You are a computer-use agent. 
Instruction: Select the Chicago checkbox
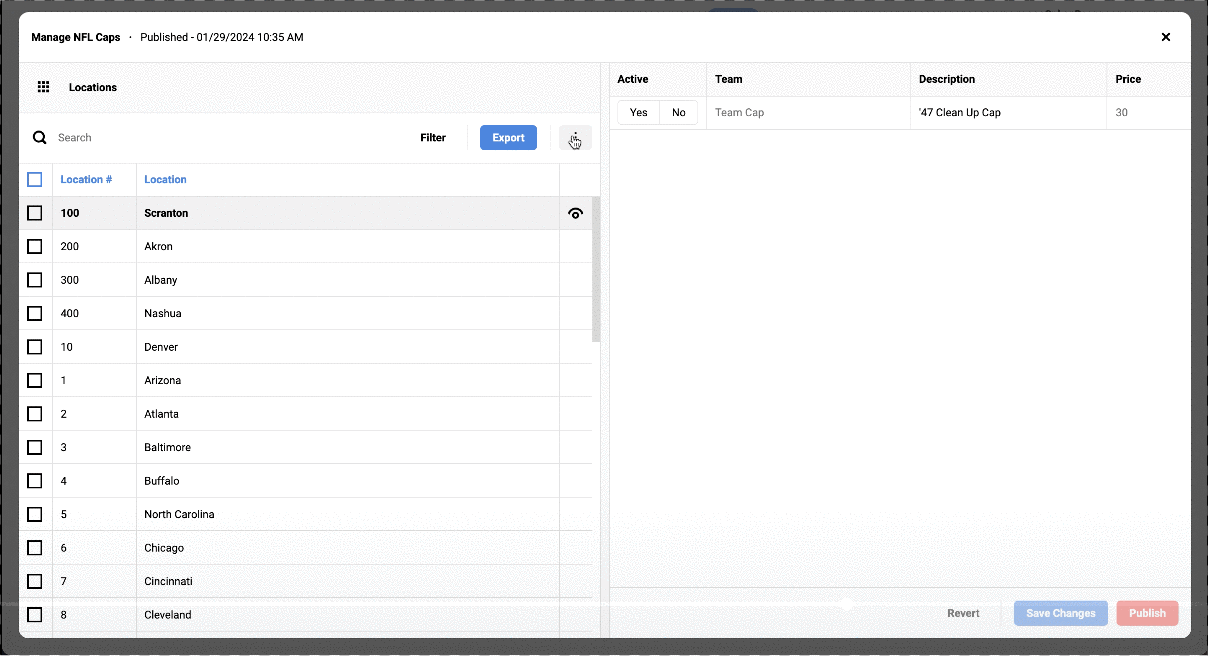(x=35, y=548)
